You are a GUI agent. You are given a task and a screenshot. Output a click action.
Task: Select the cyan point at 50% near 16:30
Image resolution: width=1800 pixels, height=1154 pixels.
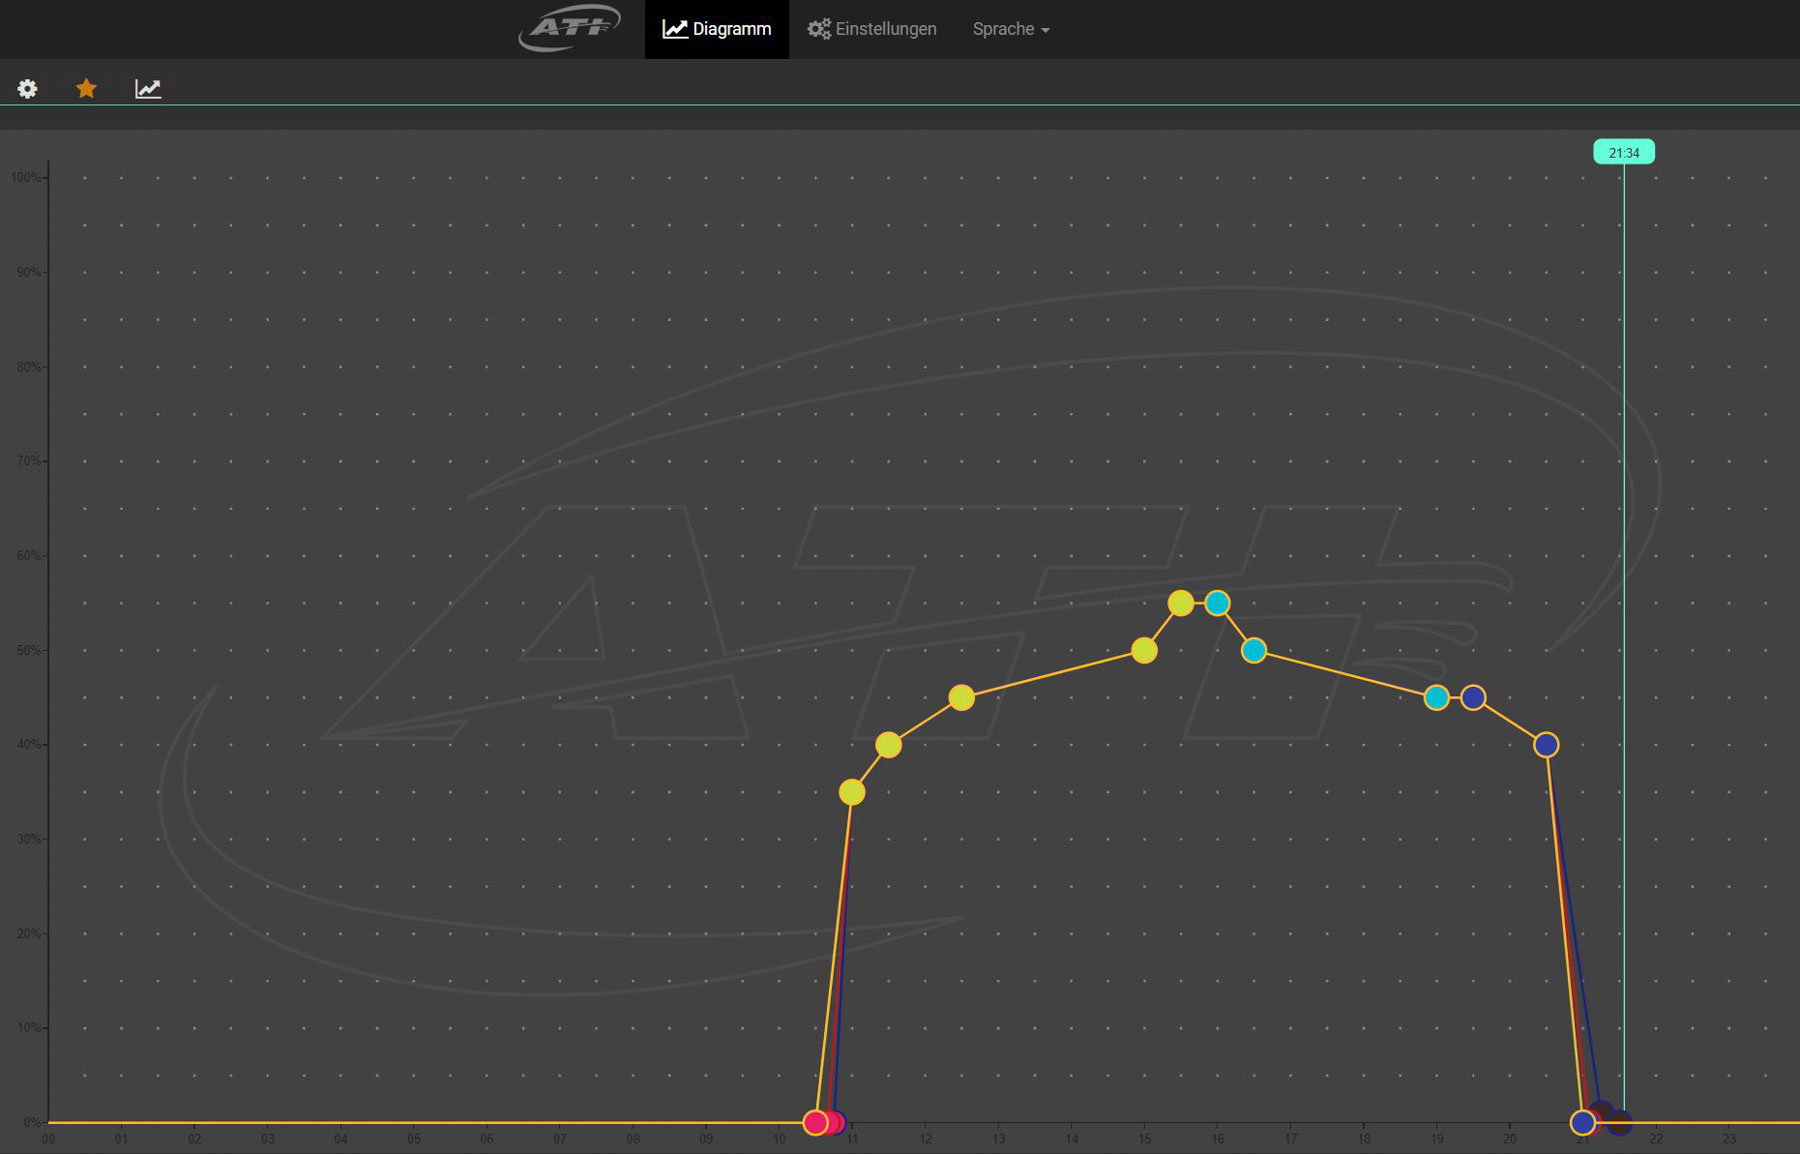(1254, 650)
